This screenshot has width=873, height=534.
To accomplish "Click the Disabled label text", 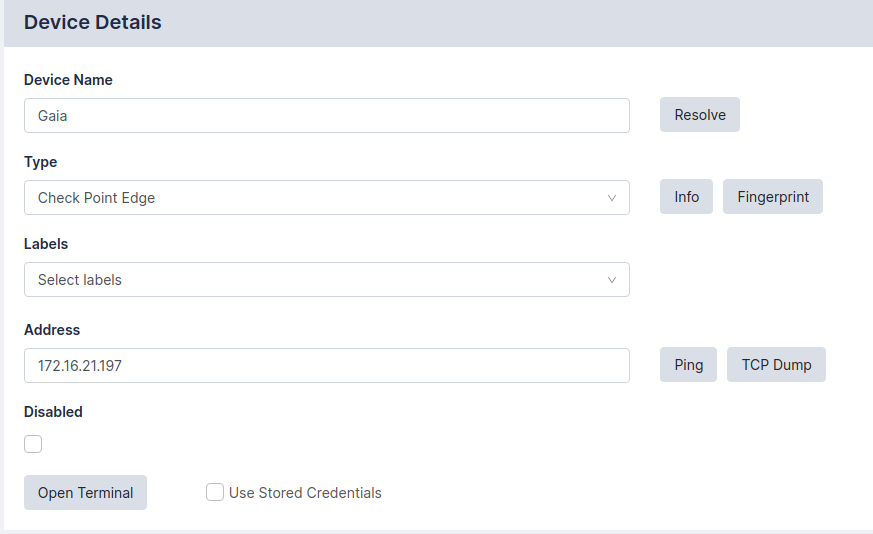I will pyautogui.click(x=53, y=412).
